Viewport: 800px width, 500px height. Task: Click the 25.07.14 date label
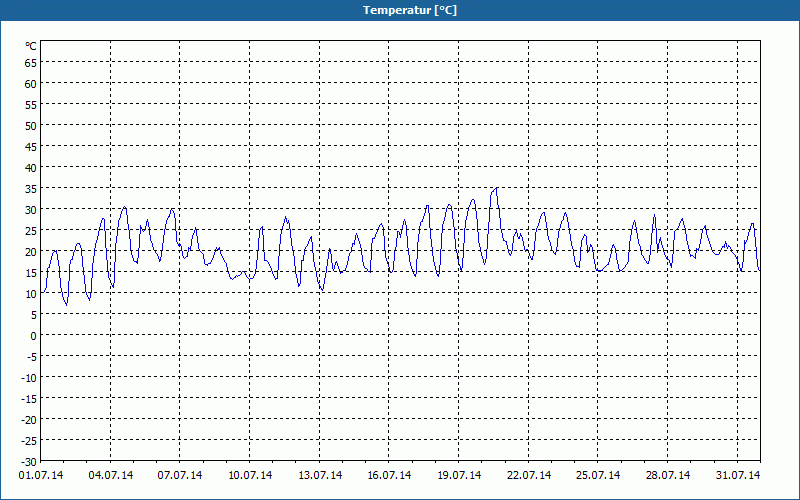pyautogui.click(x=598, y=476)
